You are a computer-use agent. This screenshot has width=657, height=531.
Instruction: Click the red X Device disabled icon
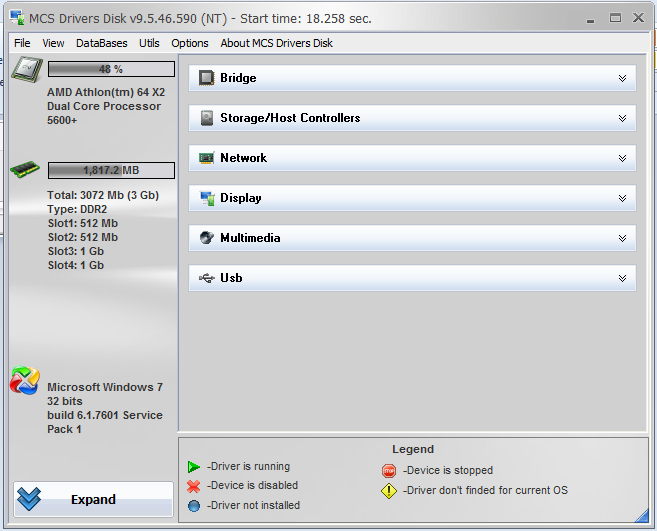194,486
